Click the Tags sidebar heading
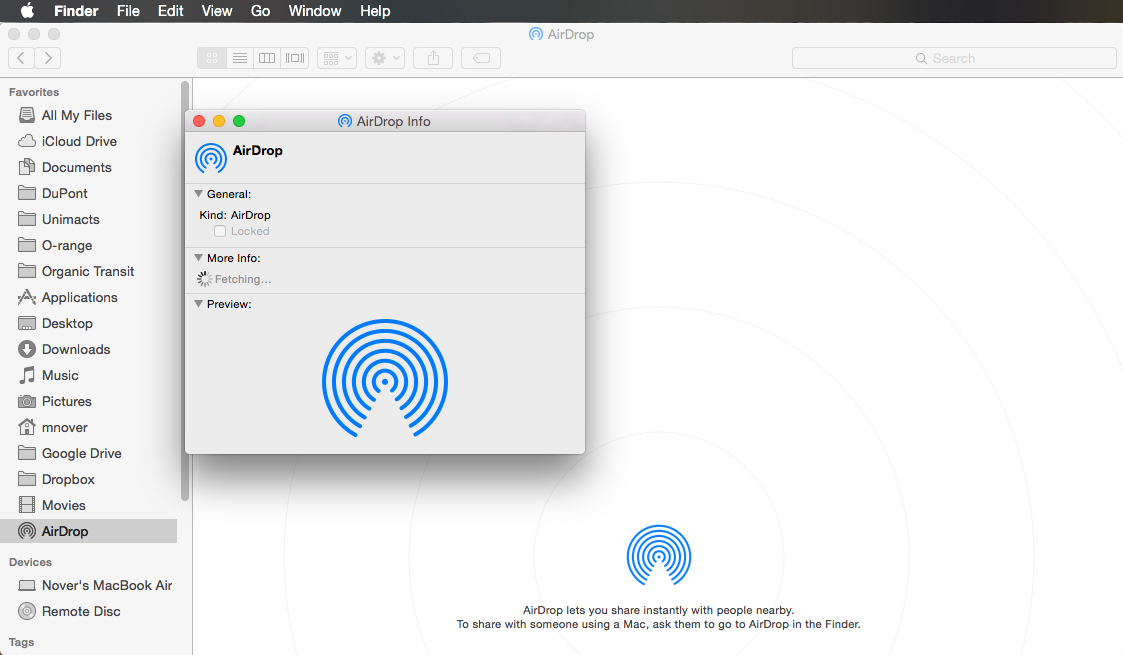This screenshot has height=655, width=1123. (x=21, y=642)
